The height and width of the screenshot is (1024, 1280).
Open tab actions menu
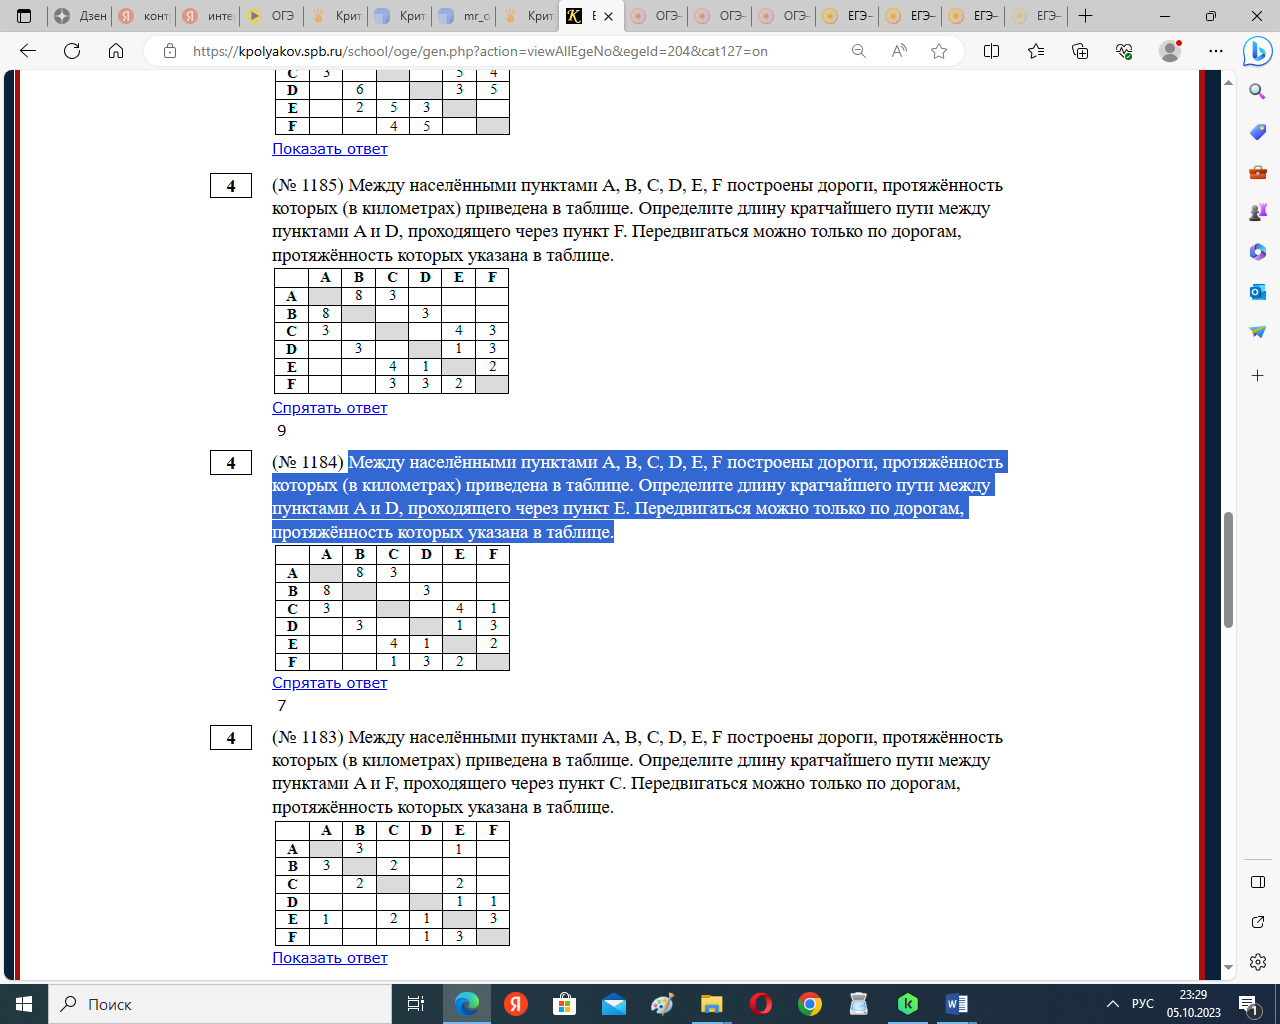pos(24,16)
